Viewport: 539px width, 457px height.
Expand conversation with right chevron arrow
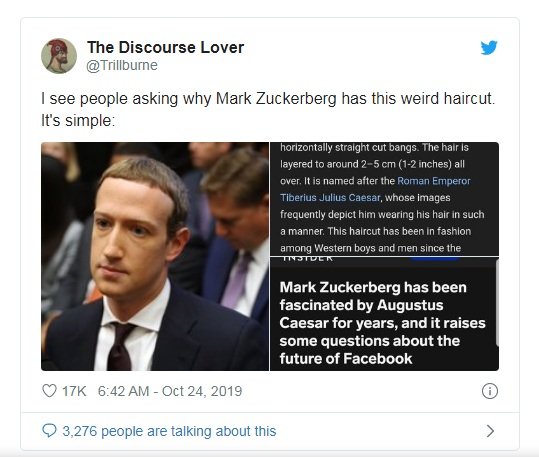(x=491, y=431)
